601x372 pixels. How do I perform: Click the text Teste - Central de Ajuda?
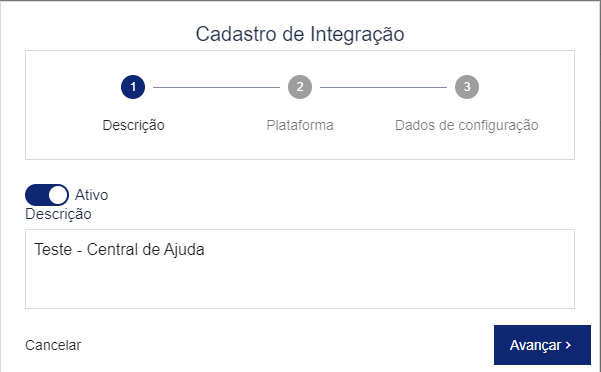click(119, 250)
